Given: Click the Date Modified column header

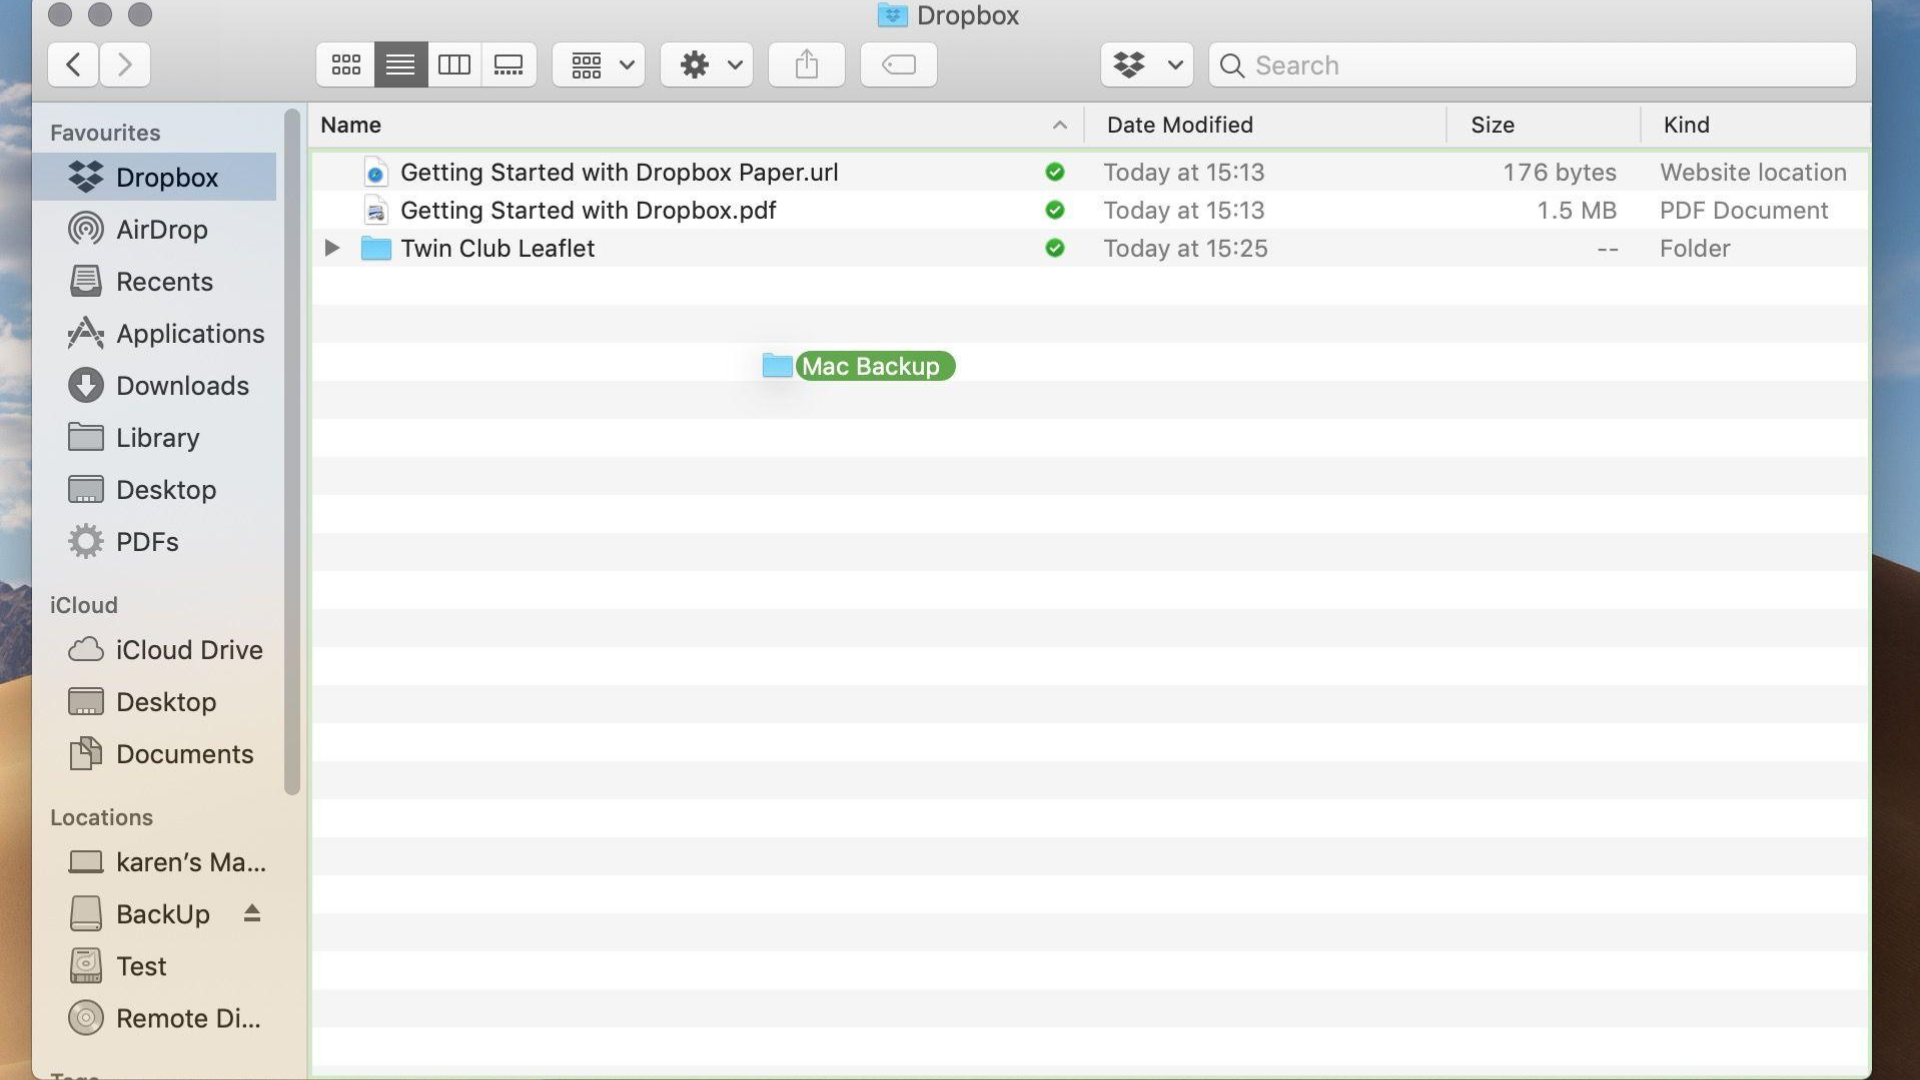Looking at the screenshot, I should [x=1180, y=125].
